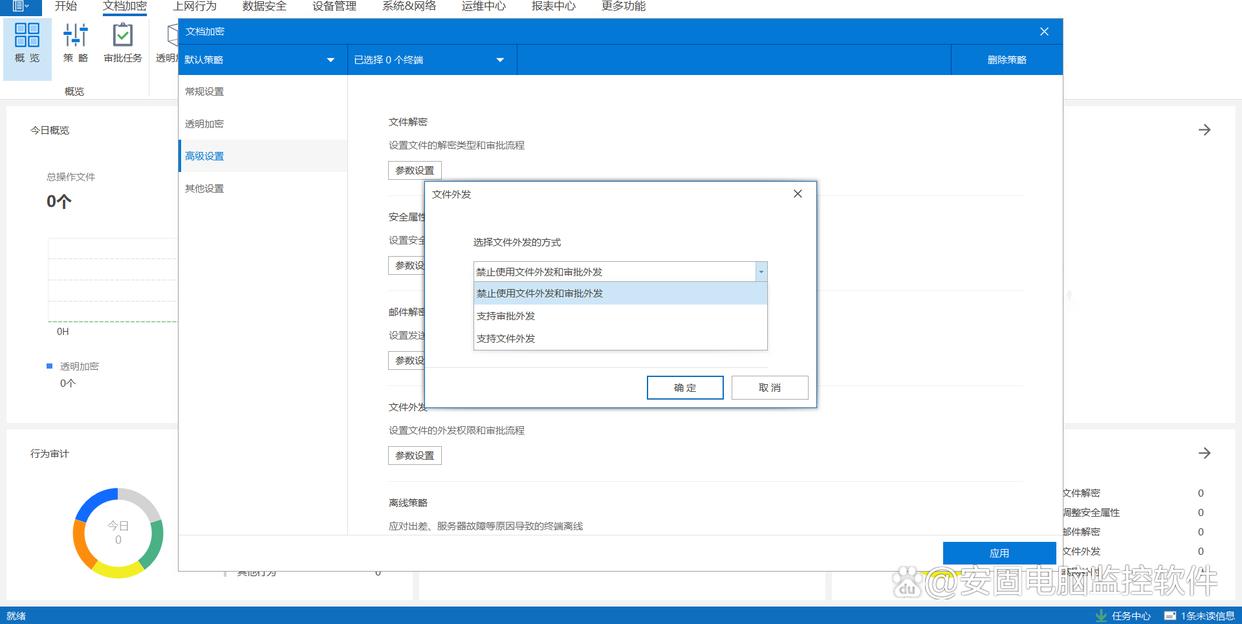Click the arrow icon in 今日概览 panel
The height and width of the screenshot is (624, 1242).
coord(1204,130)
